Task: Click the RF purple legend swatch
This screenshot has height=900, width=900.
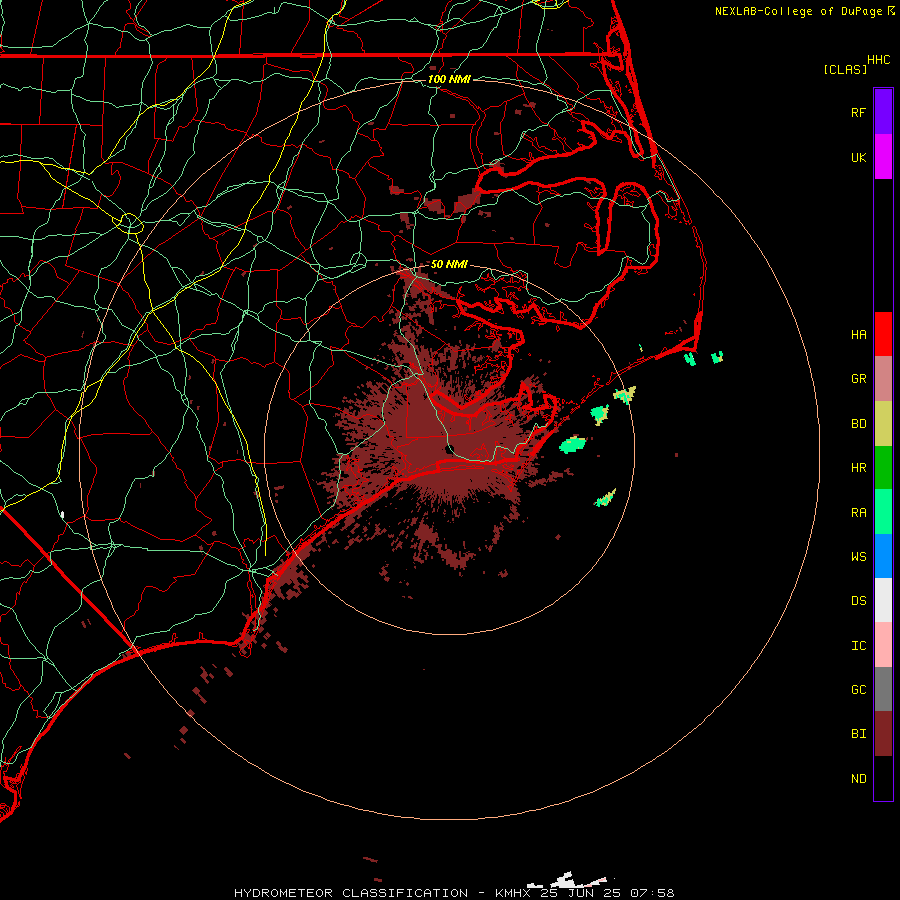Action: tap(883, 112)
